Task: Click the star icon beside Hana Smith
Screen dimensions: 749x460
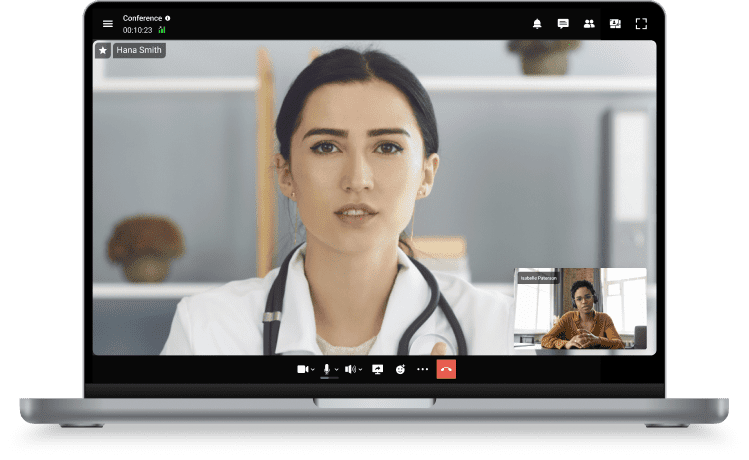Action: coord(103,50)
